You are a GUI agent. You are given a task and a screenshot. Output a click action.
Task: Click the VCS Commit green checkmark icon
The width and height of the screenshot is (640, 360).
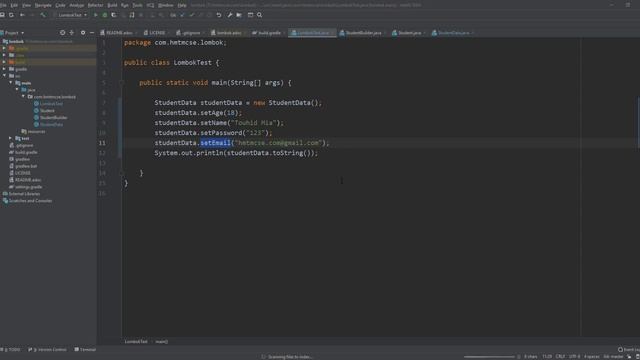(x=191, y=15)
